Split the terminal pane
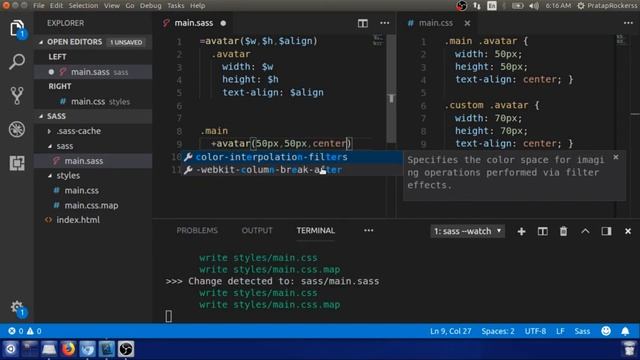This screenshot has height=360, width=640. [542, 231]
